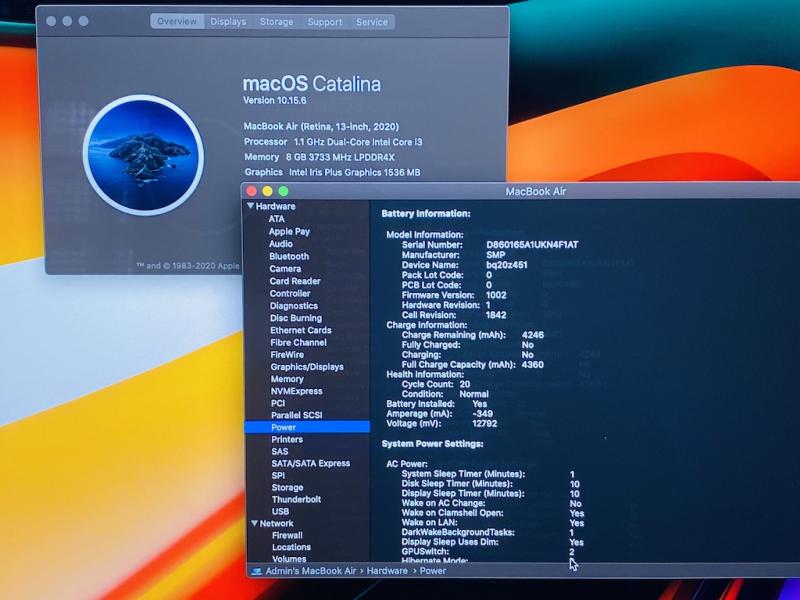Collapse the Network section triangle
This screenshot has height=600, width=800.
pyautogui.click(x=255, y=523)
